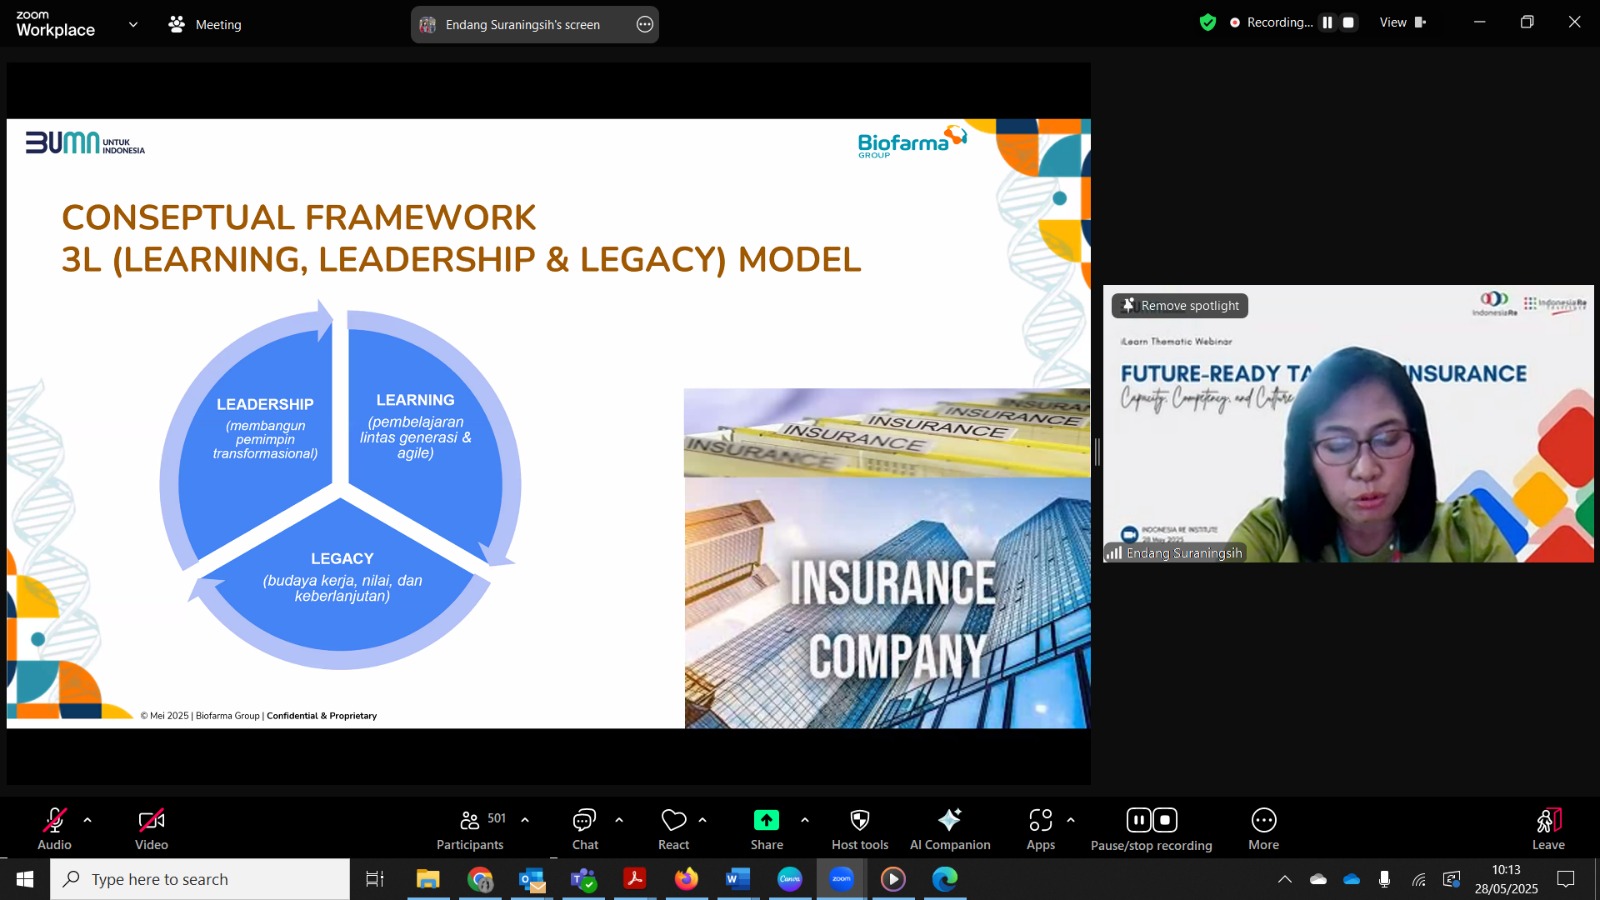
Task: Switch to the Meeting tab
Action: coord(205,24)
